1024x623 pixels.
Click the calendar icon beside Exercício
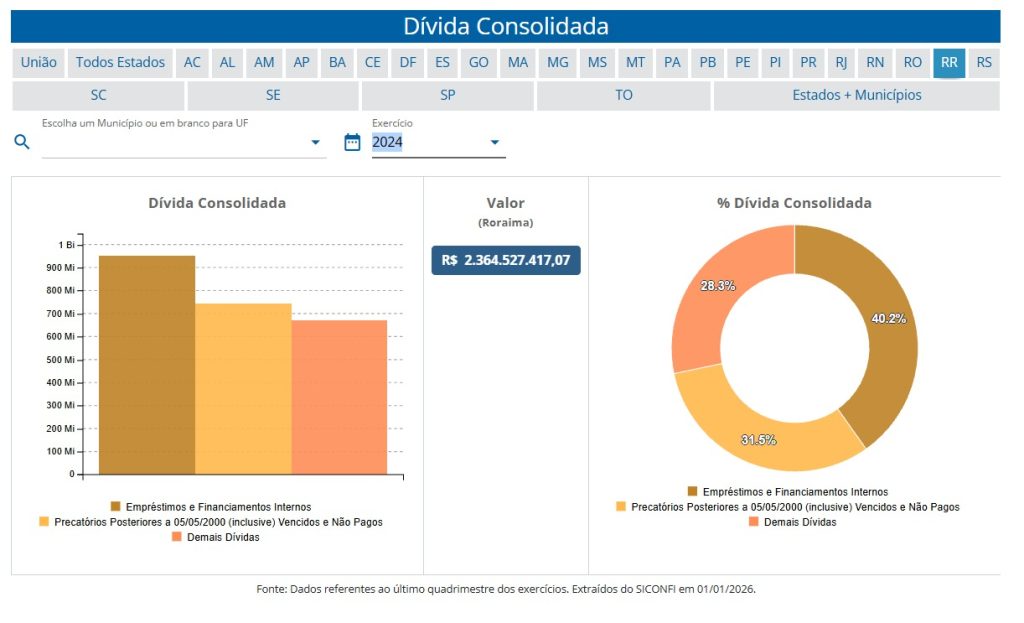[352, 142]
